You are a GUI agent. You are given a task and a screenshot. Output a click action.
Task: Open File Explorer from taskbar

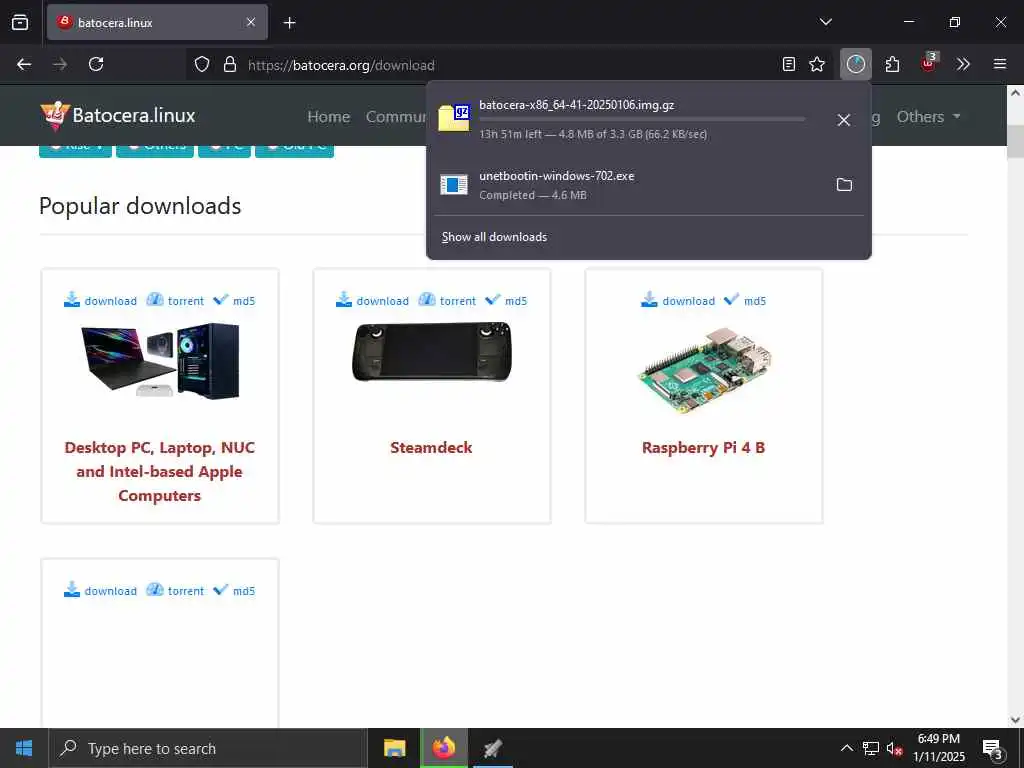(394, 748)
